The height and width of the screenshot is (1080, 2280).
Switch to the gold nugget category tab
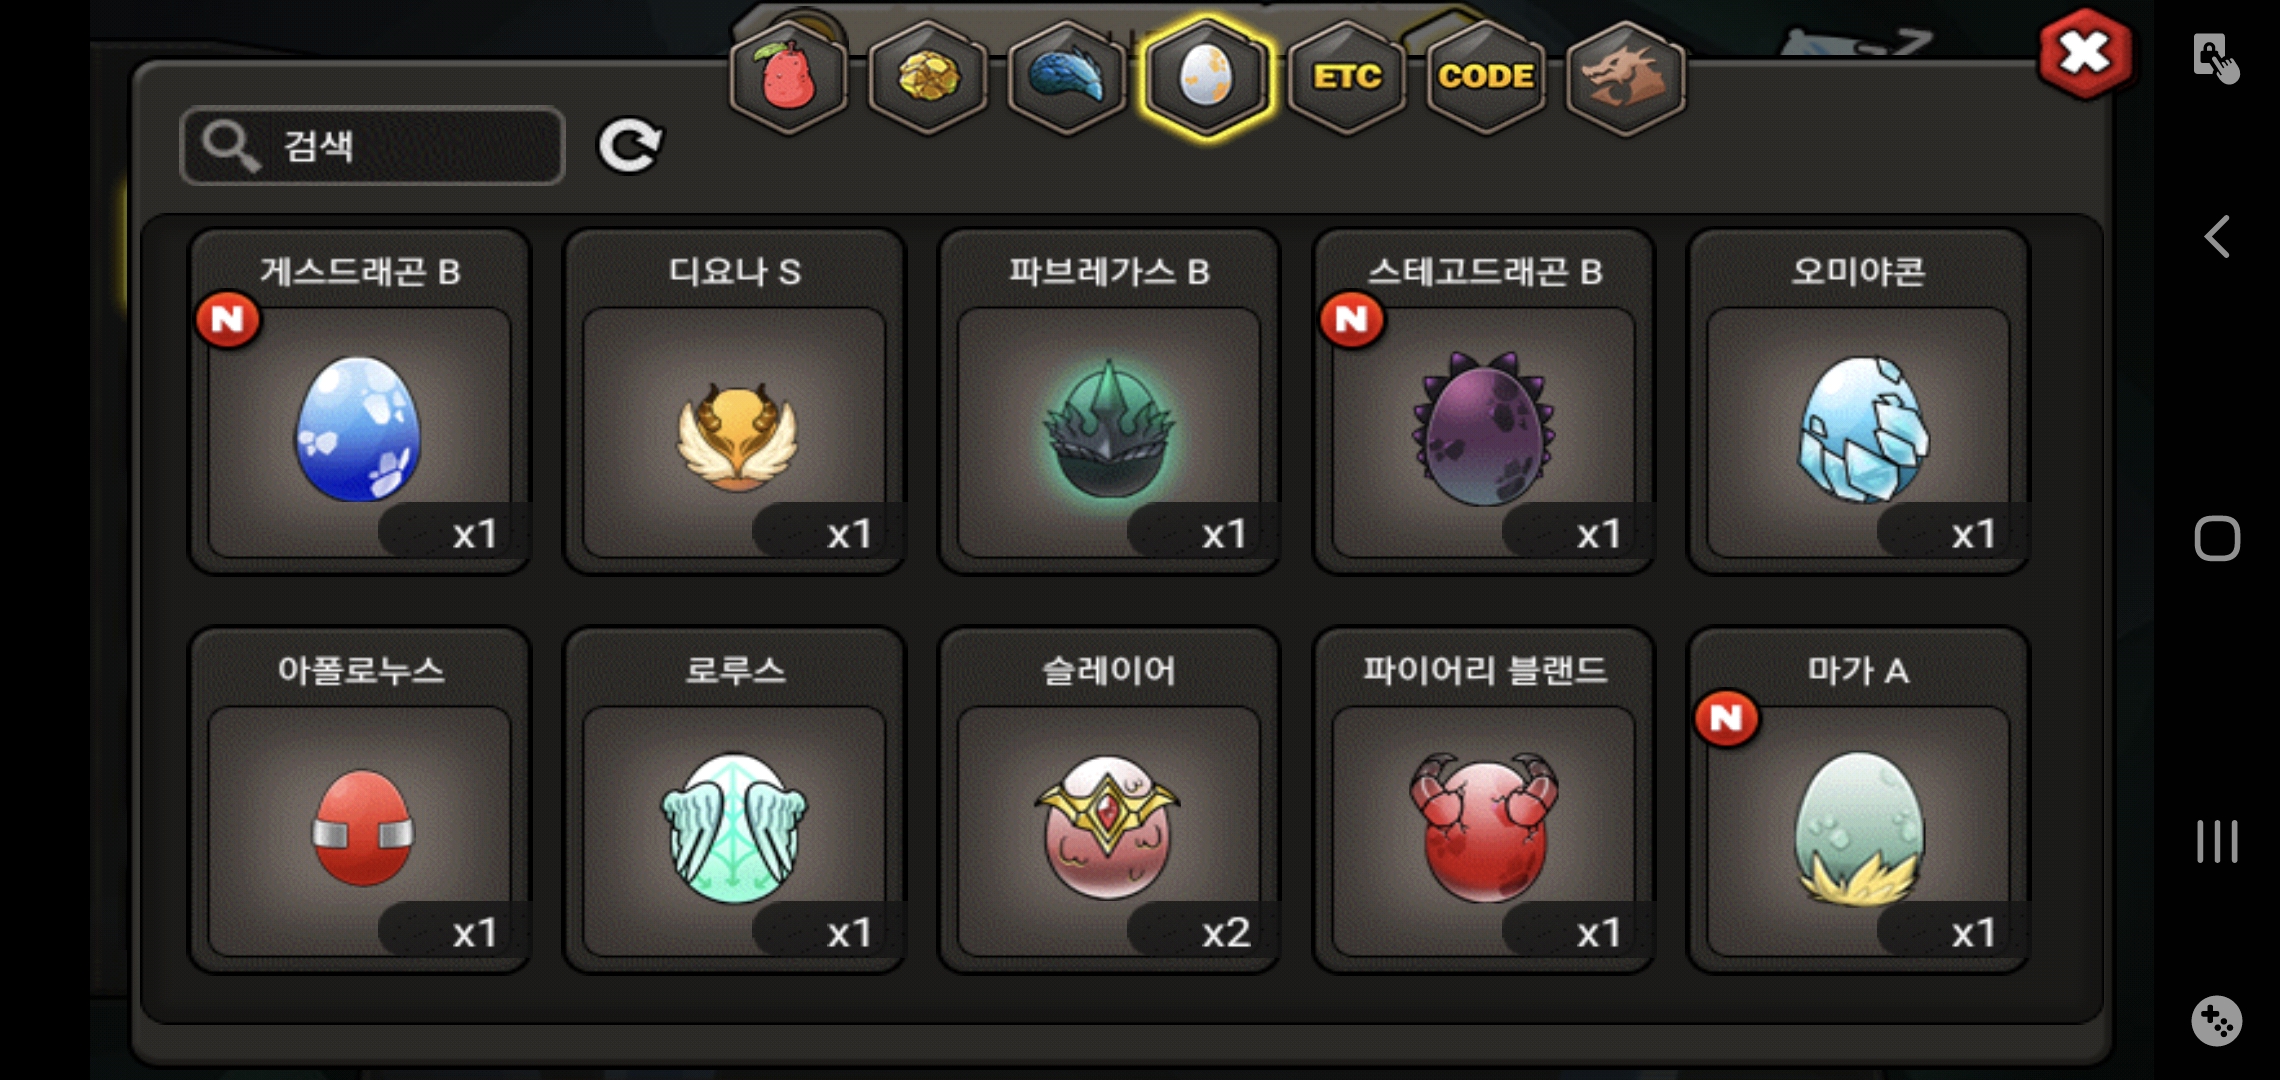[928, 78]
